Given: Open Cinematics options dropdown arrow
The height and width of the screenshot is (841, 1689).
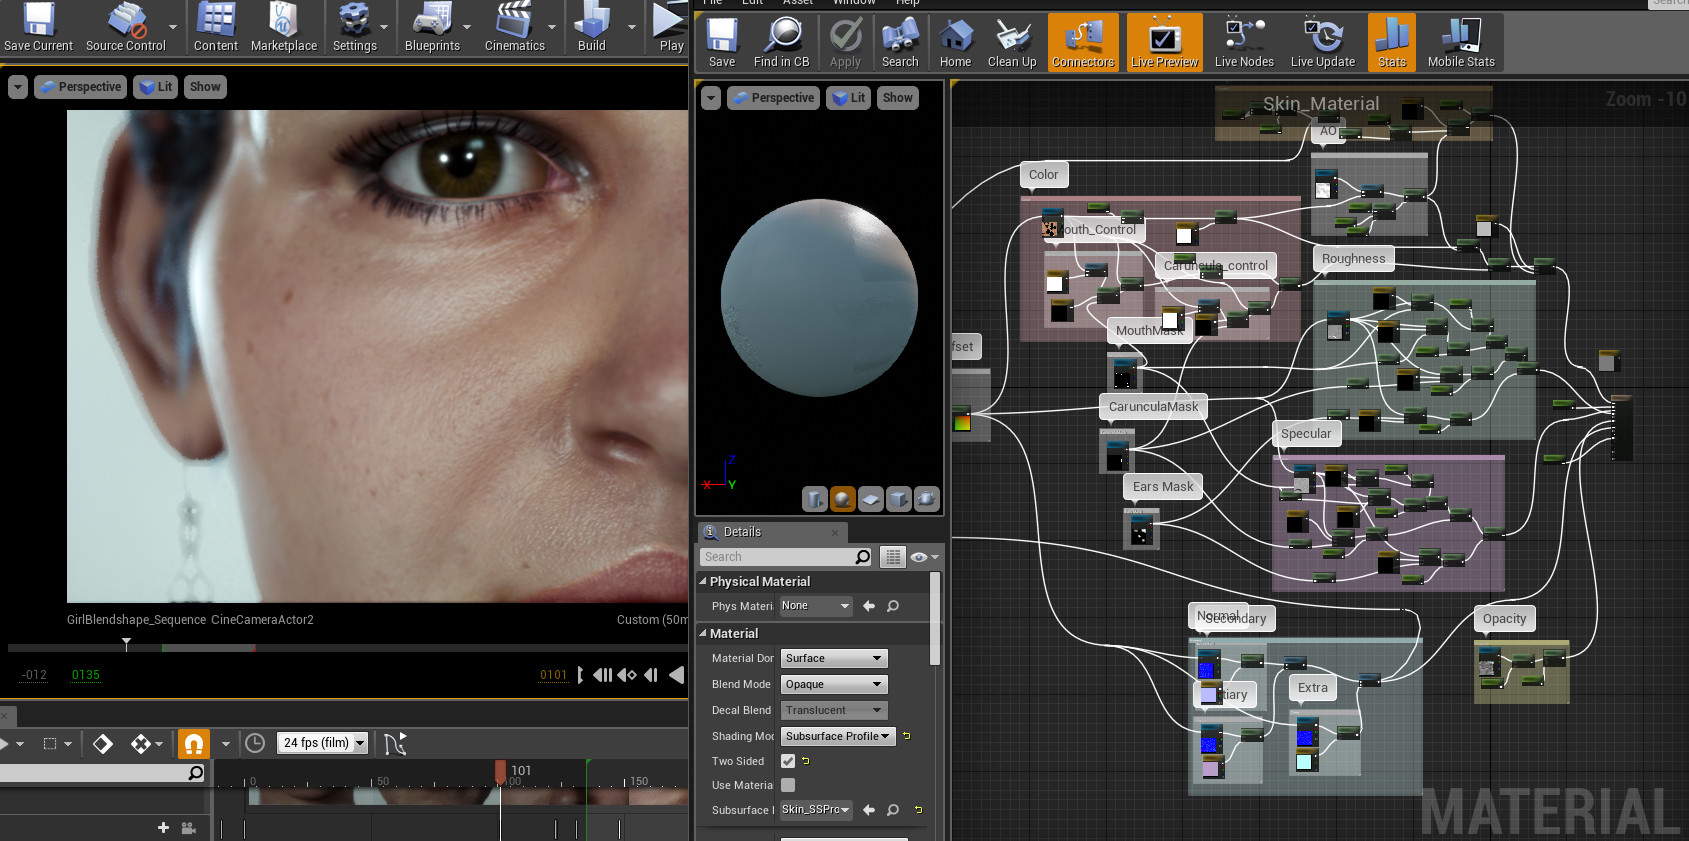Looking at the screenshot, I should [552, 26].
